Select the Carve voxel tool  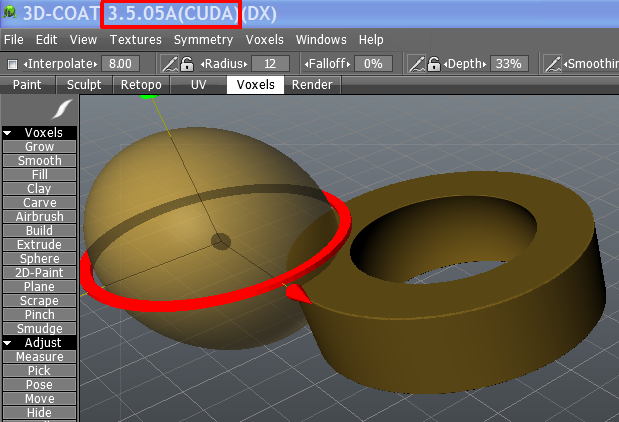(x=39, y=203)
